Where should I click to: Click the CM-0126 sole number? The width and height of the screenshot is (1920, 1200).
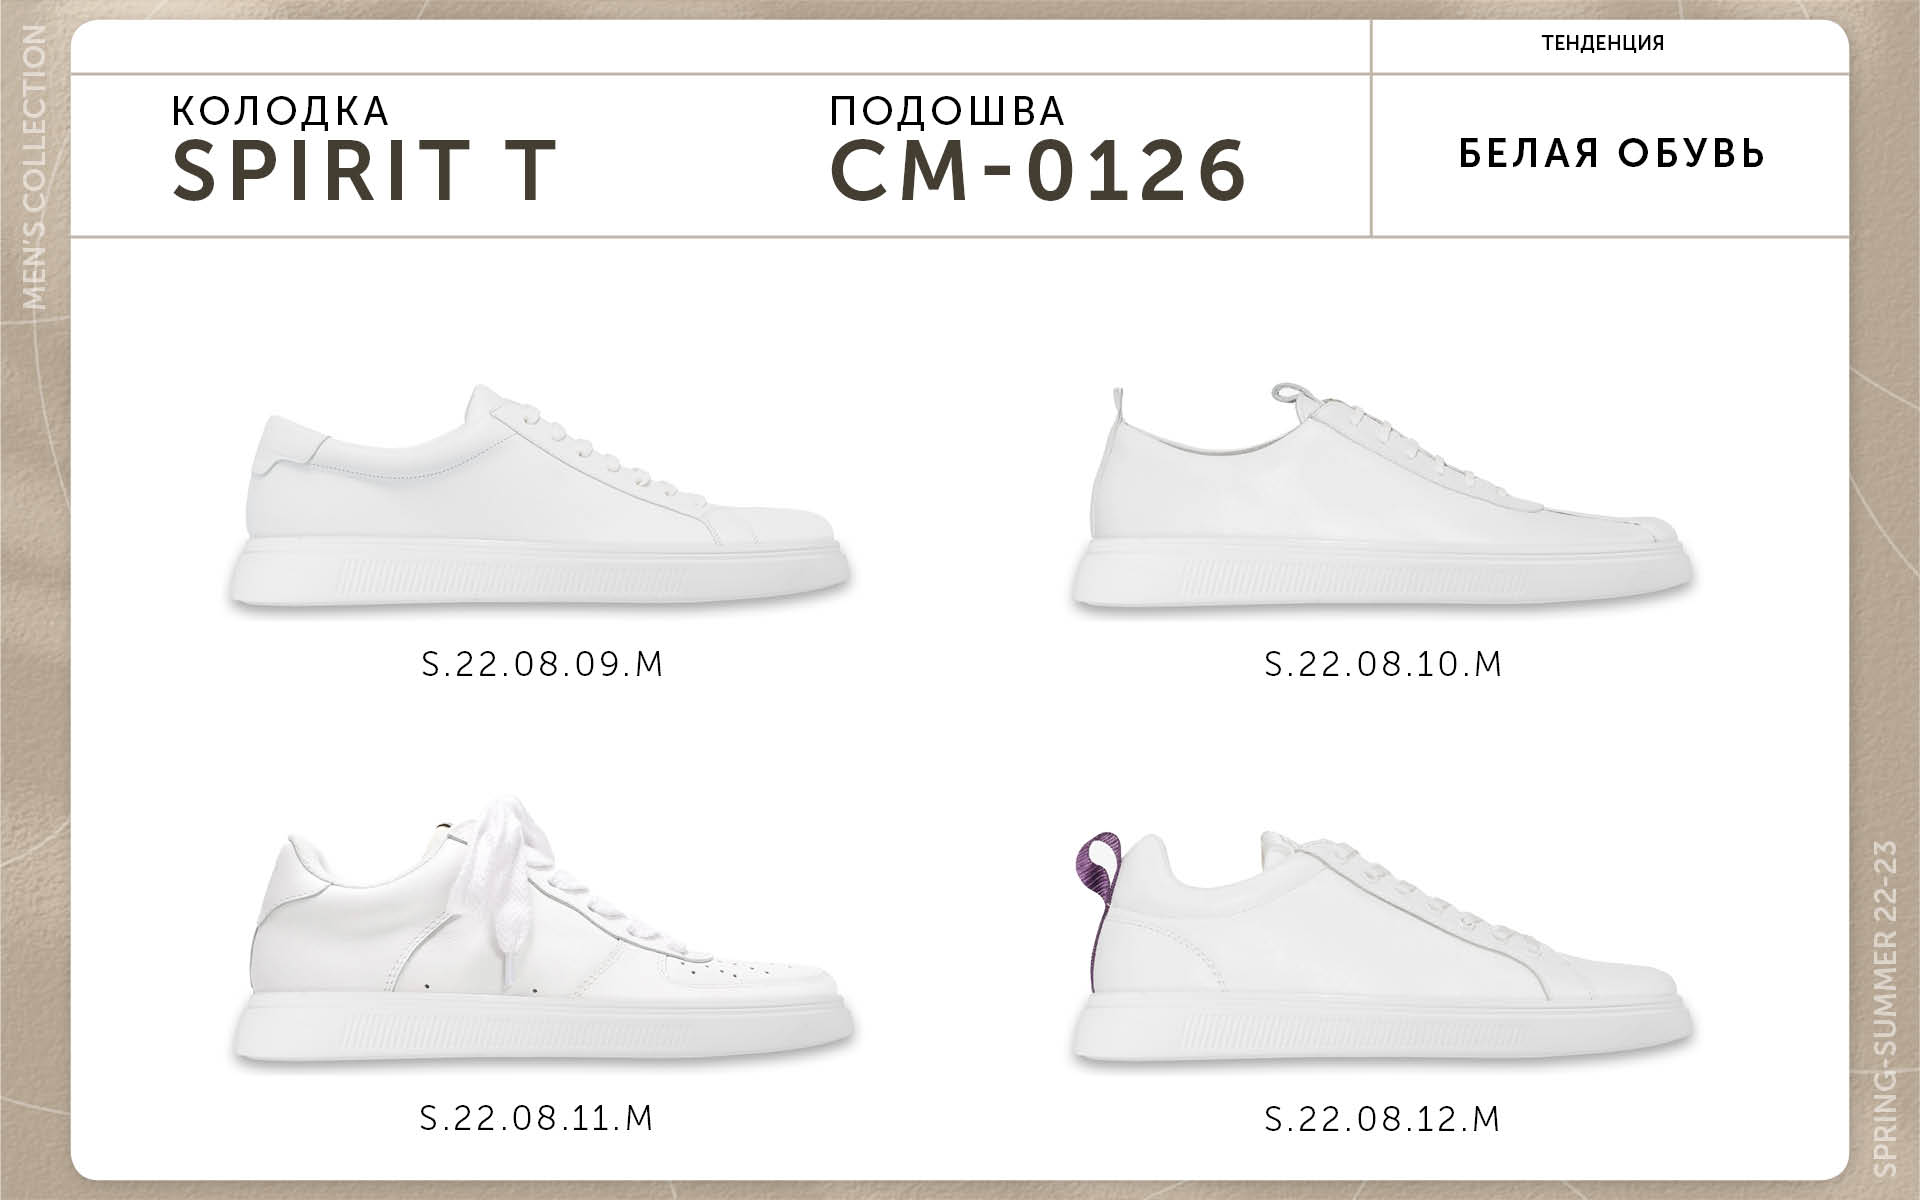coord(1039,170)
